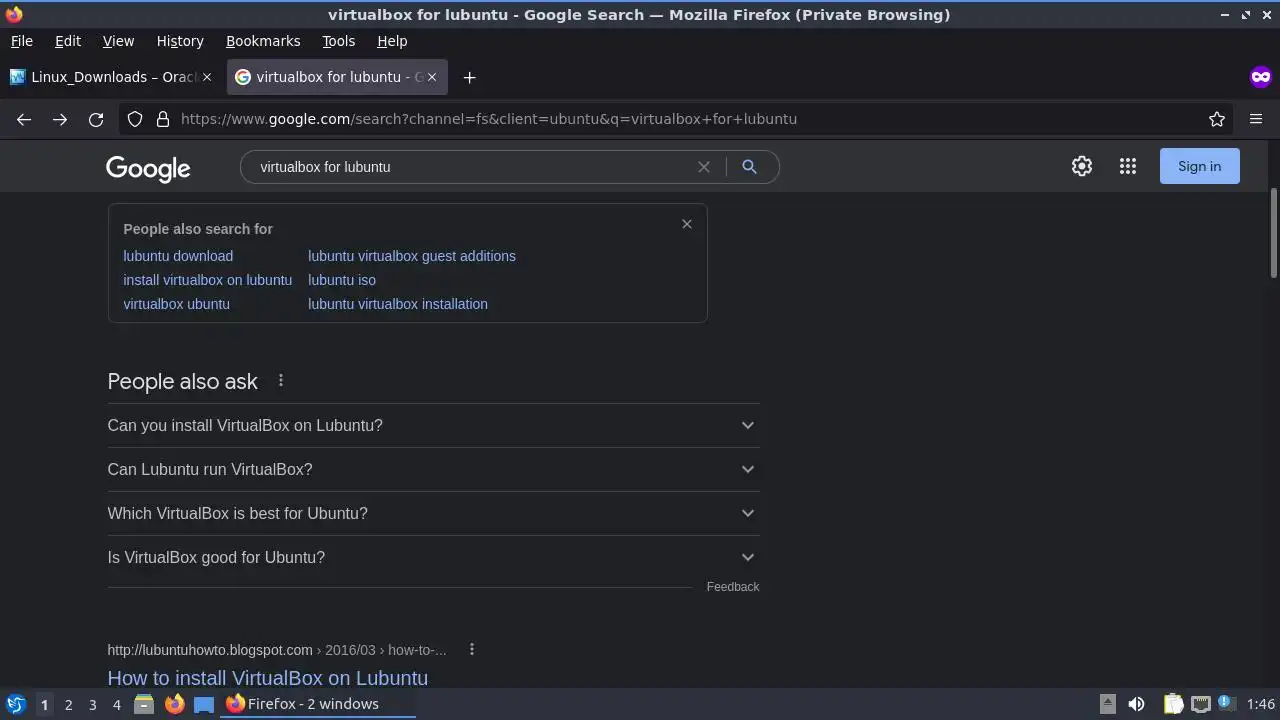Viewport: 1280px width, 720px height.
Task: Open 'install virtualbox on lubuntu' suggestion
Action: tap(207, 280)
